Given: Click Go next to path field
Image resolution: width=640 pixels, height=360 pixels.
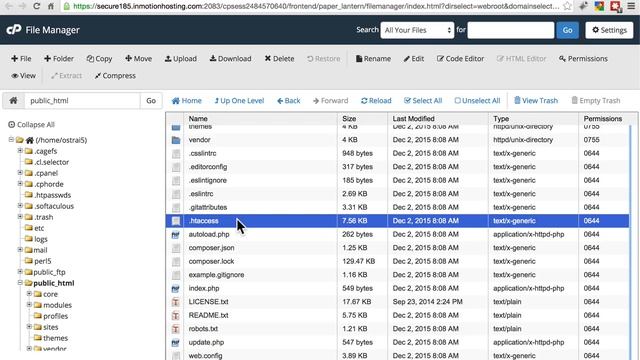Looking at the screenshot, I should click(151, 100).
